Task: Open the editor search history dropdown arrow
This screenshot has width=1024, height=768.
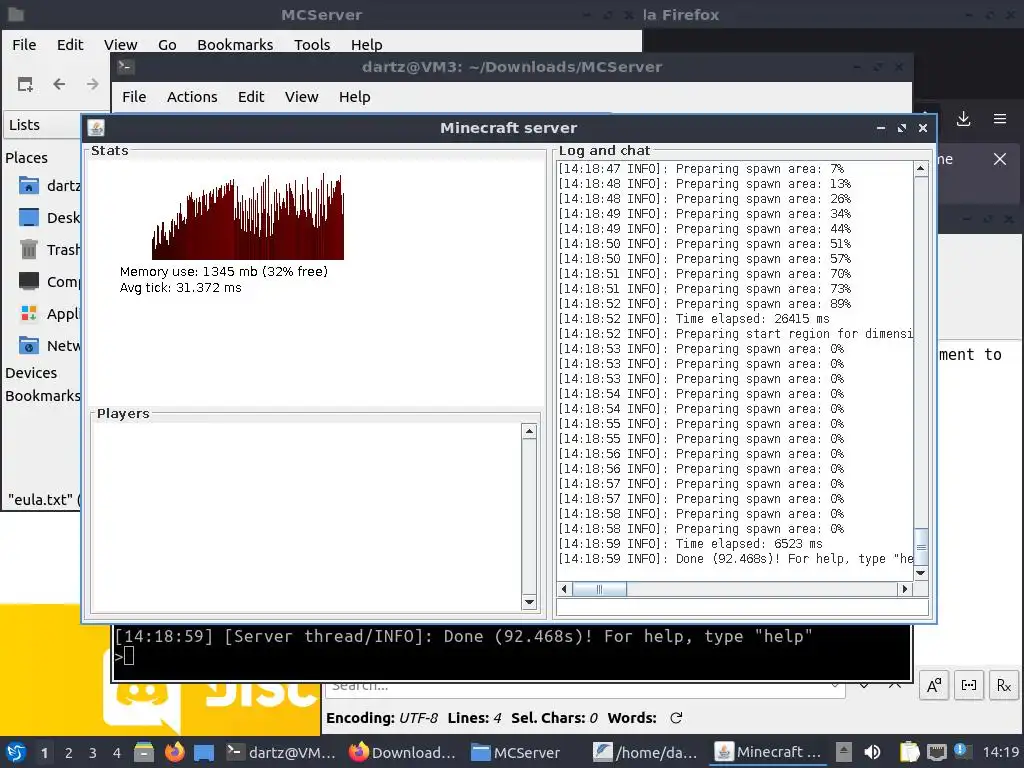Action: click(x=835, y=686)
